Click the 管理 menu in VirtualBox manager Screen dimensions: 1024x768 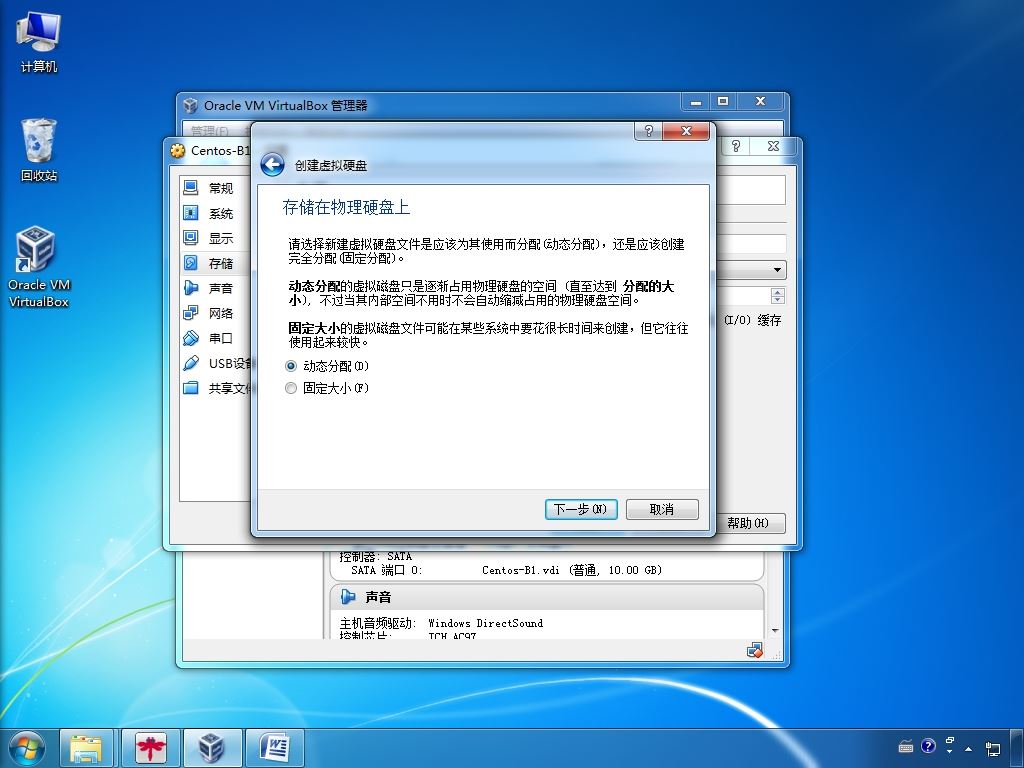(x=210, y=131)
